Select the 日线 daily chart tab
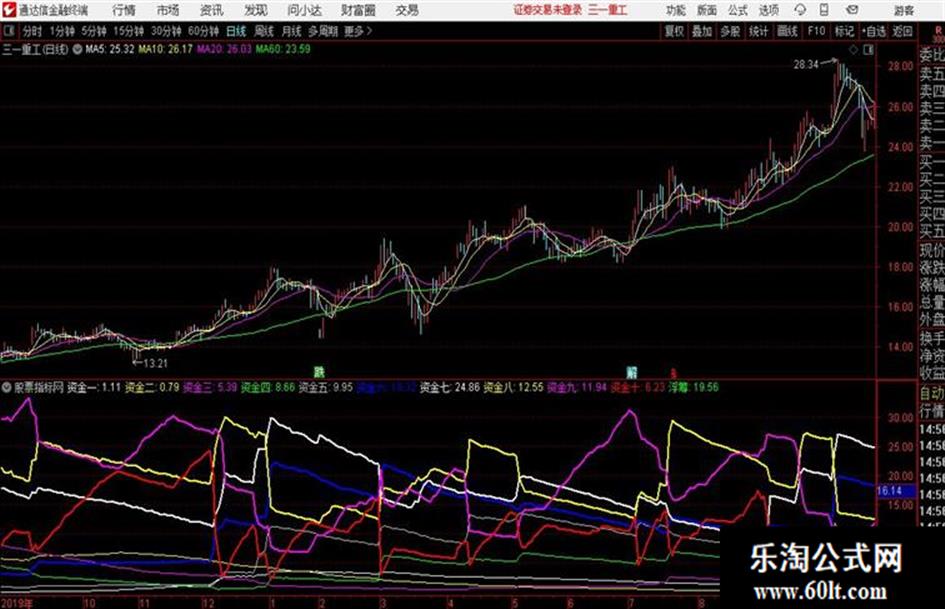Screen dimensions: 945x609 point(236,31)
